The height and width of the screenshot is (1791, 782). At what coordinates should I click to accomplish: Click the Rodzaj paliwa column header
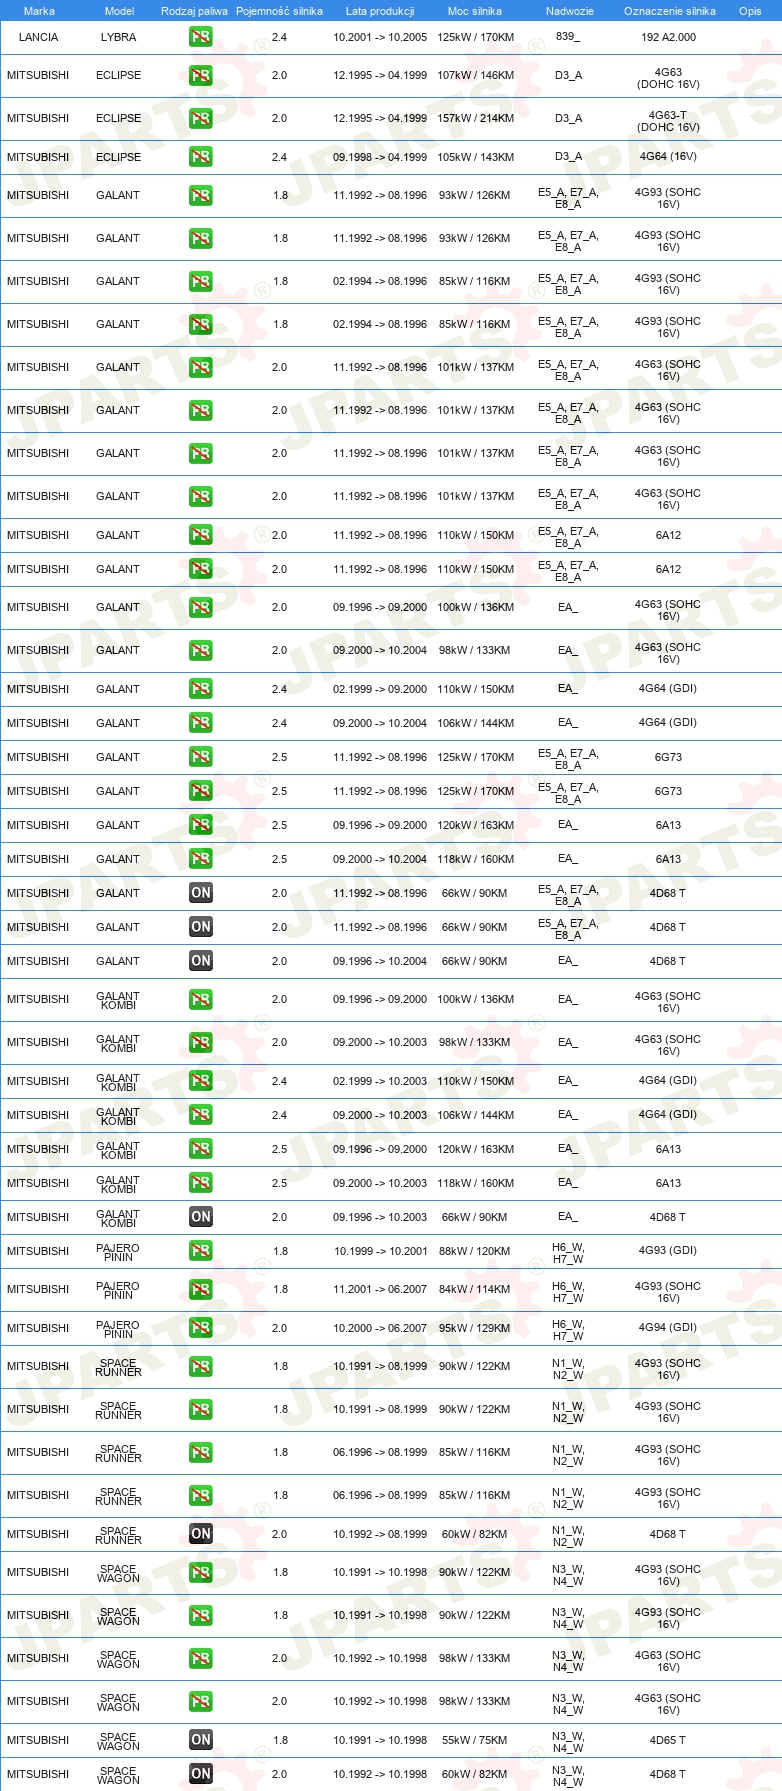click(194, 11)
